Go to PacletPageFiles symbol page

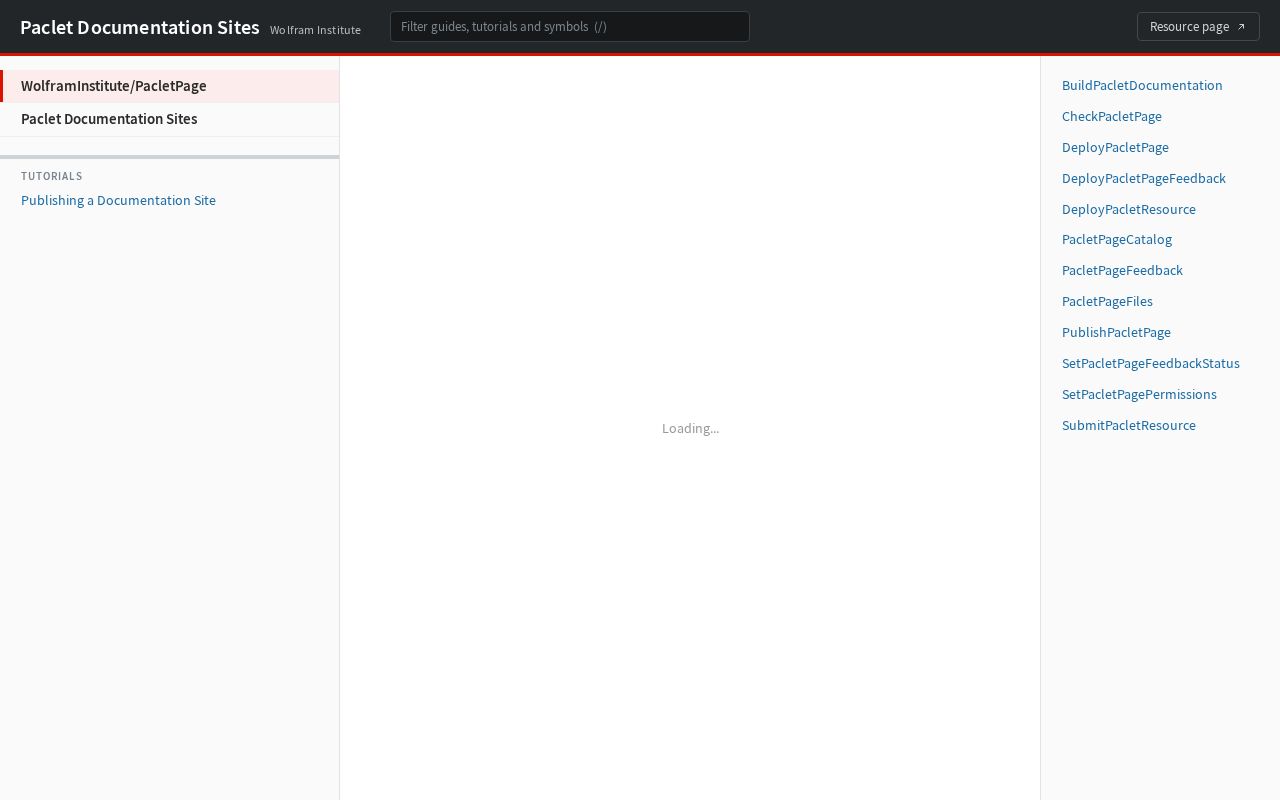[x=1107, y=301]
